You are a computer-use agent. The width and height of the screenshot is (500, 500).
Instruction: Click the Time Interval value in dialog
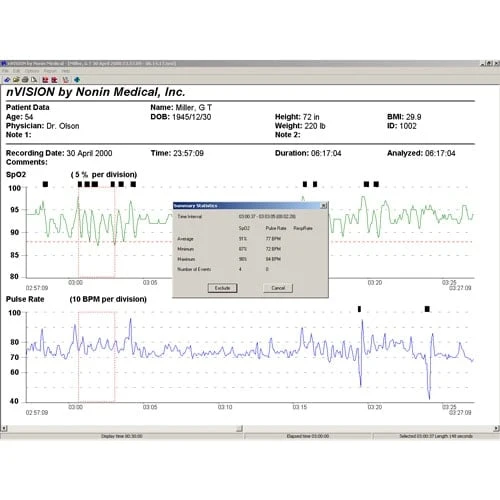point(267,217)
